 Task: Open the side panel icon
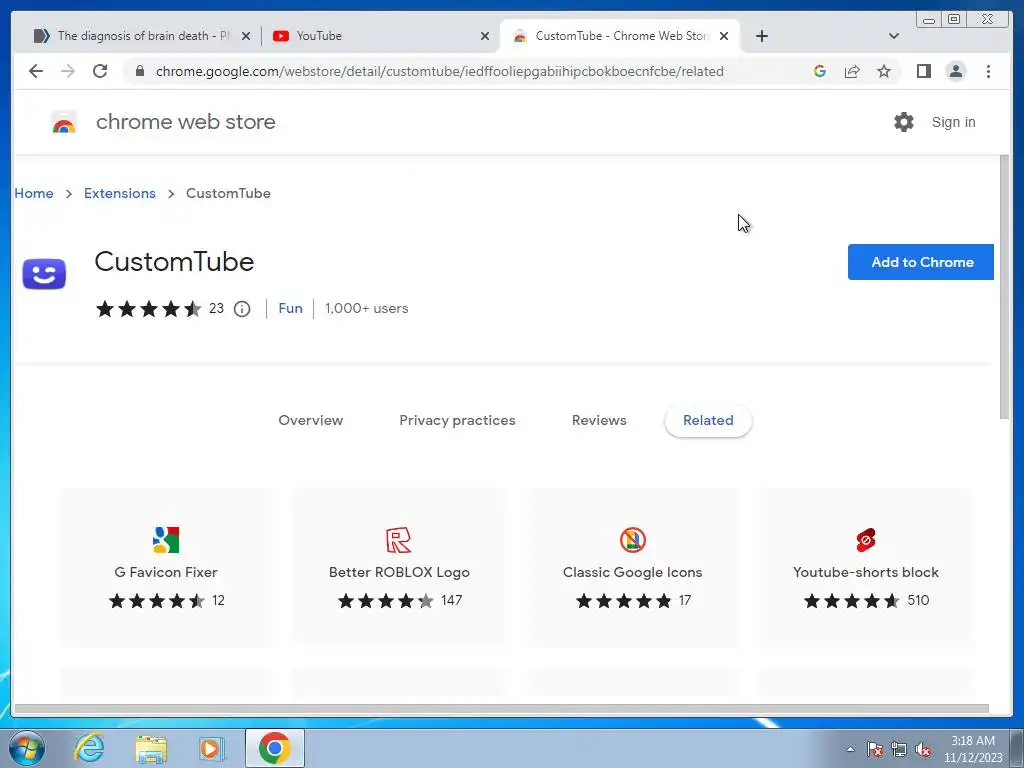click(923, 71)
